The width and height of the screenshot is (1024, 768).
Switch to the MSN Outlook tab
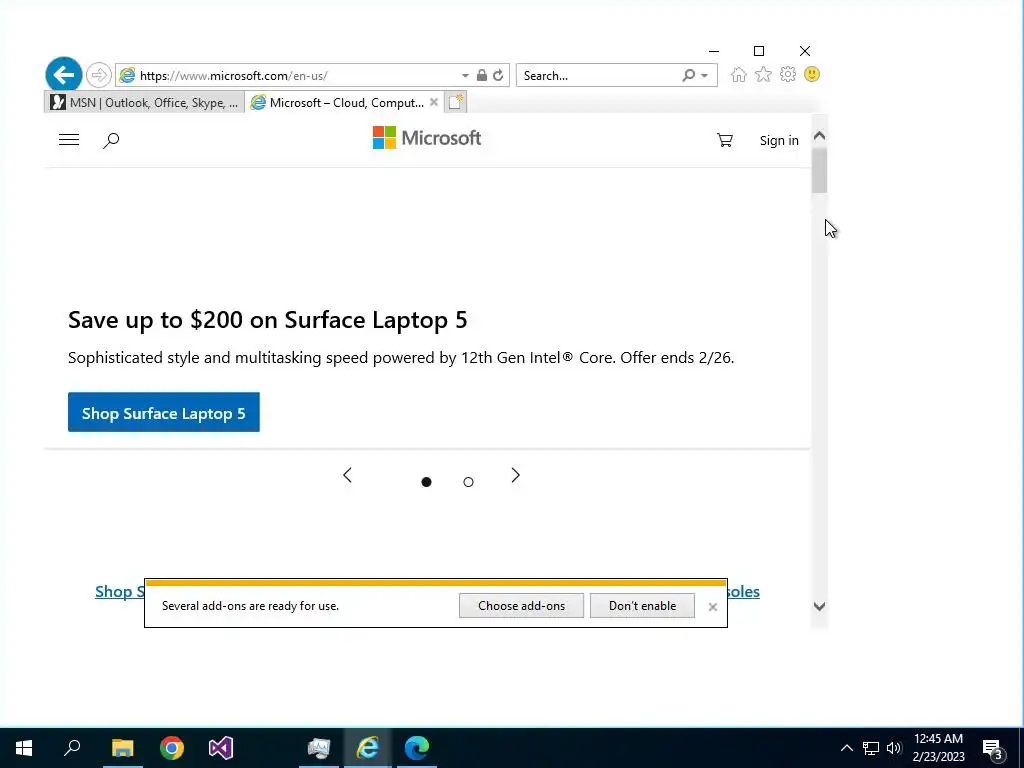pyautogui.click(x=144, y=103)
